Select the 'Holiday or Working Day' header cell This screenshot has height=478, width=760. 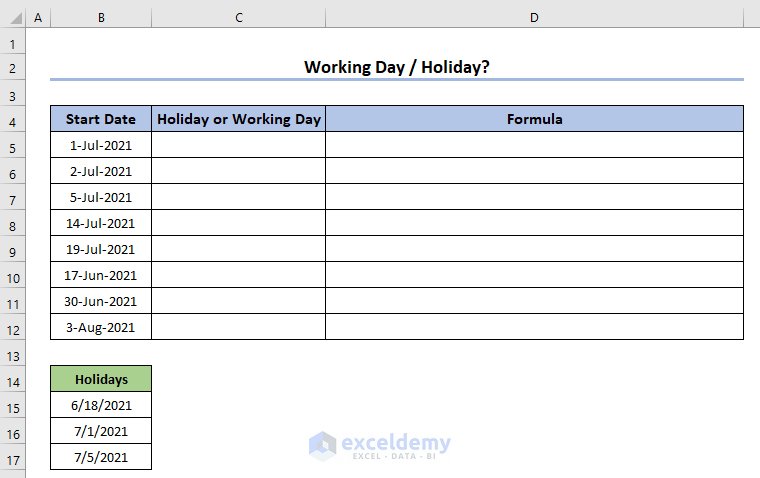[238, 119]
